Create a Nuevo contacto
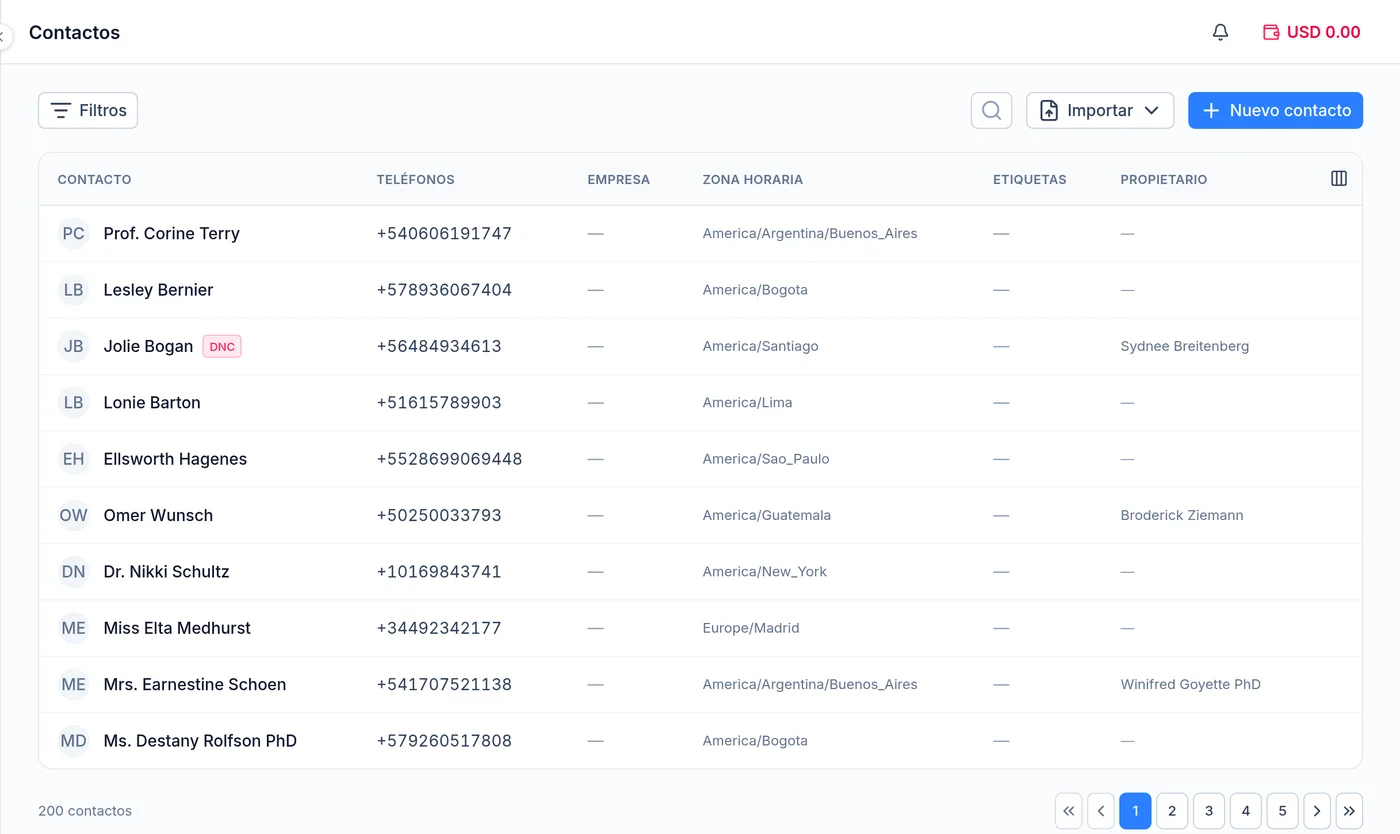The width and height of the screenshot is (1400, 834). [1276, 110]
